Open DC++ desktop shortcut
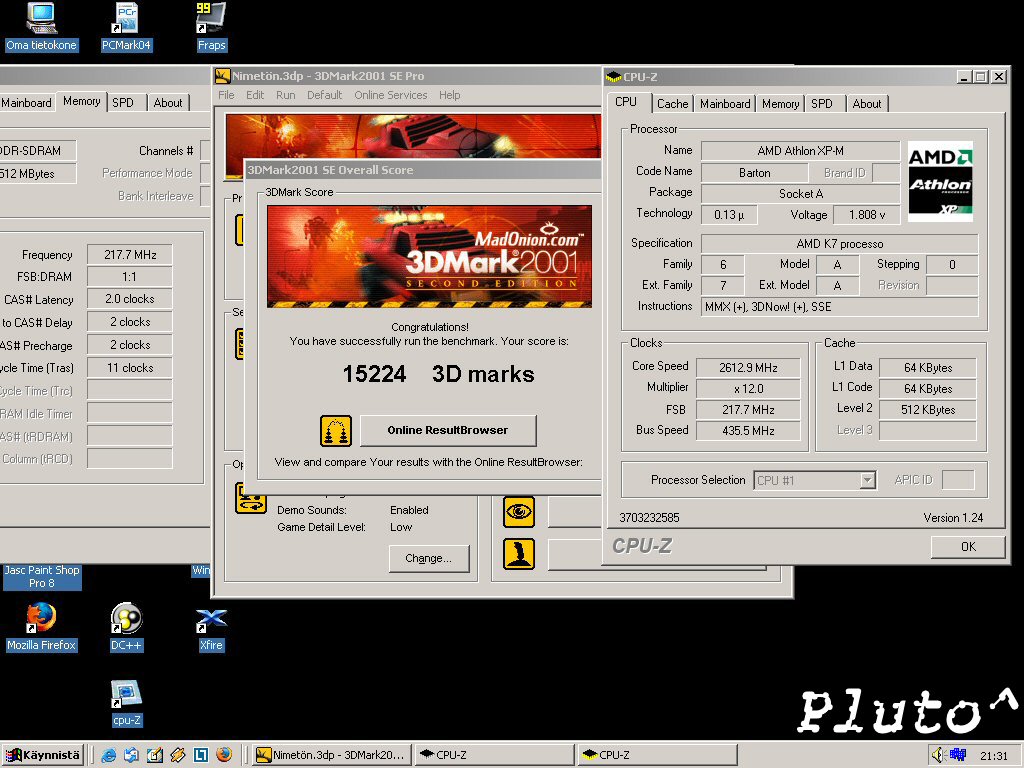The width and height of the screenshot is (1024, 768). (126, 628)
